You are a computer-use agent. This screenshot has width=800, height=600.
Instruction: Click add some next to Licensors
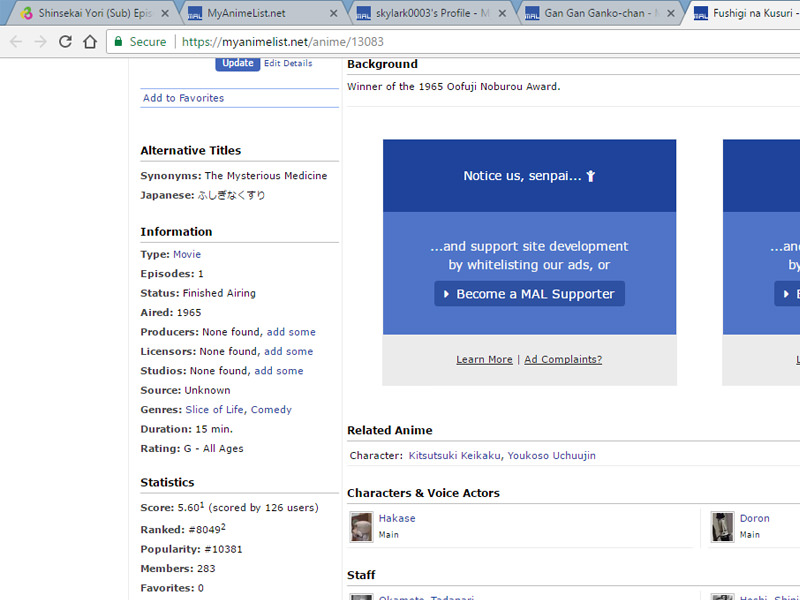(x=288, y=351)
